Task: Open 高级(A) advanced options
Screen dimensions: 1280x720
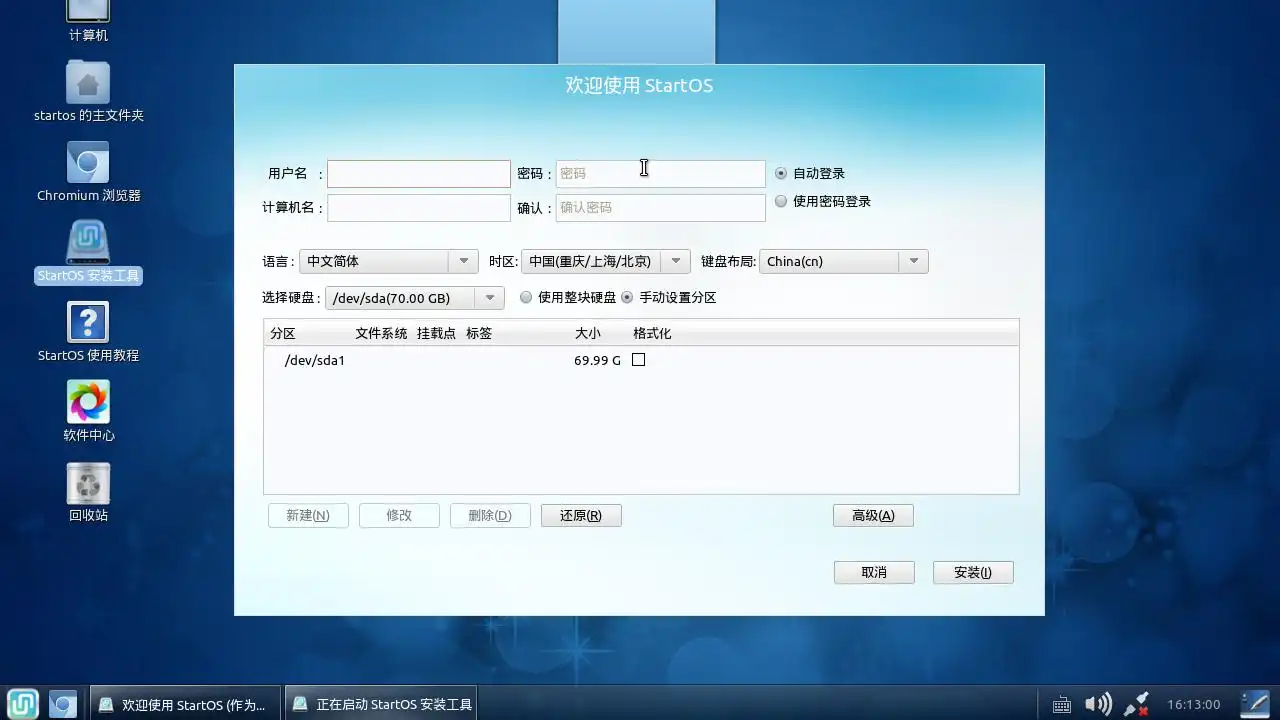Action: 873,515
